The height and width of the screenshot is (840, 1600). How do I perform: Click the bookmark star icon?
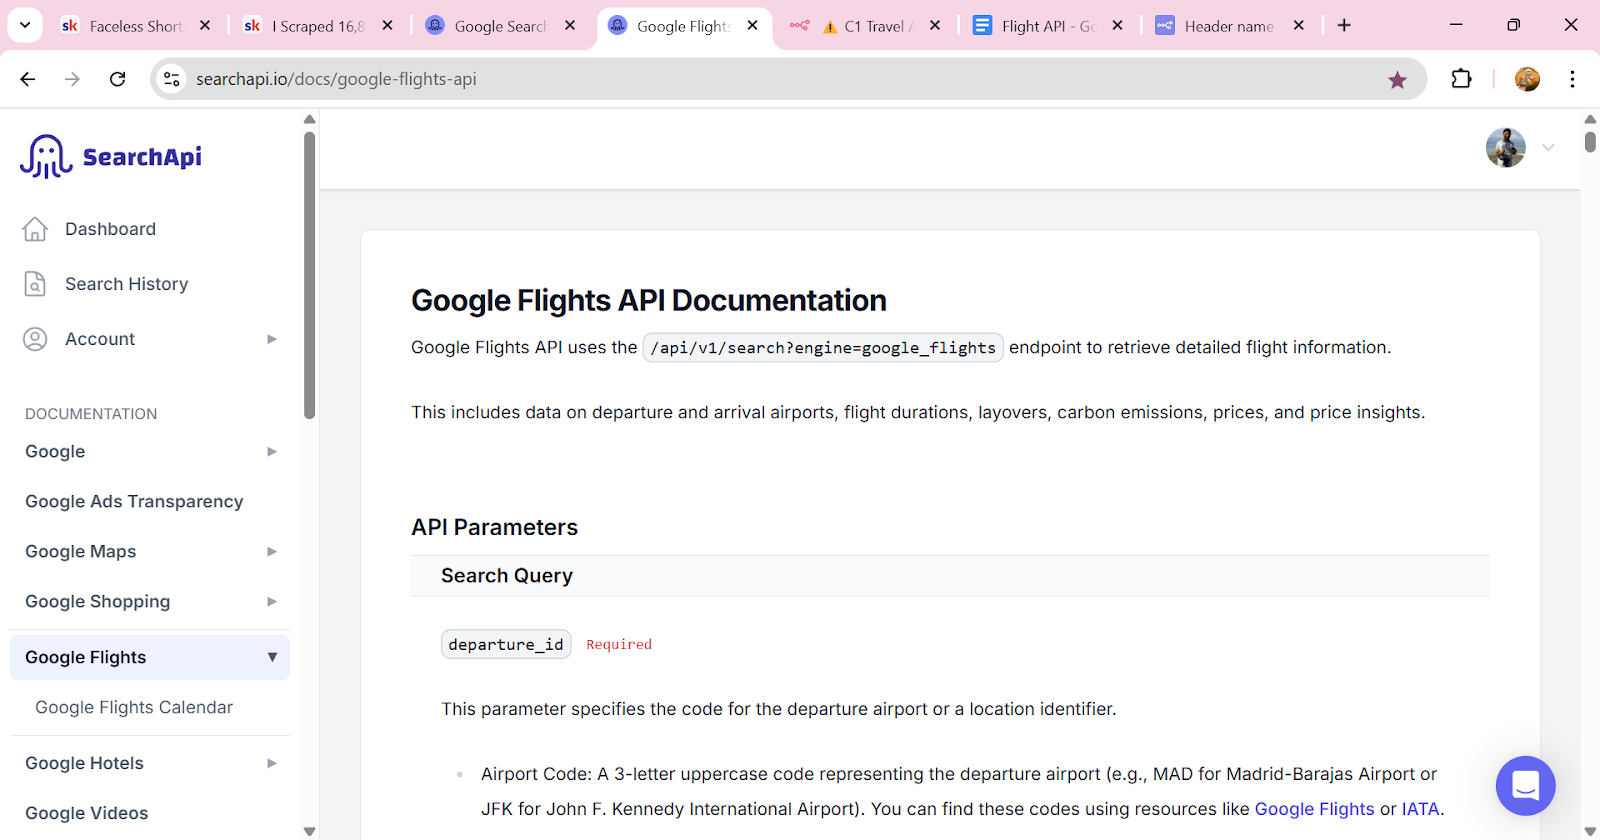1397,80
